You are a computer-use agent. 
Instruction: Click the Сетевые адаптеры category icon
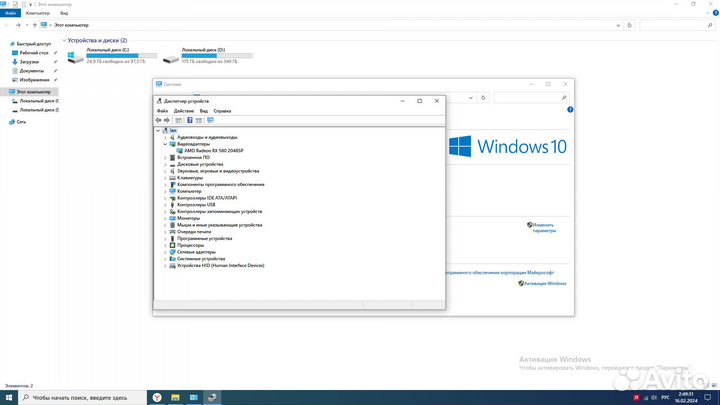(x=173, y=252)
